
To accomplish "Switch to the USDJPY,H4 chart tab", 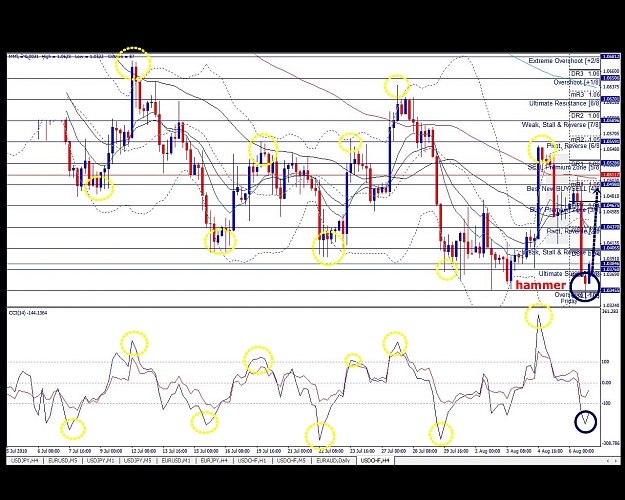I will pos(25,461).
